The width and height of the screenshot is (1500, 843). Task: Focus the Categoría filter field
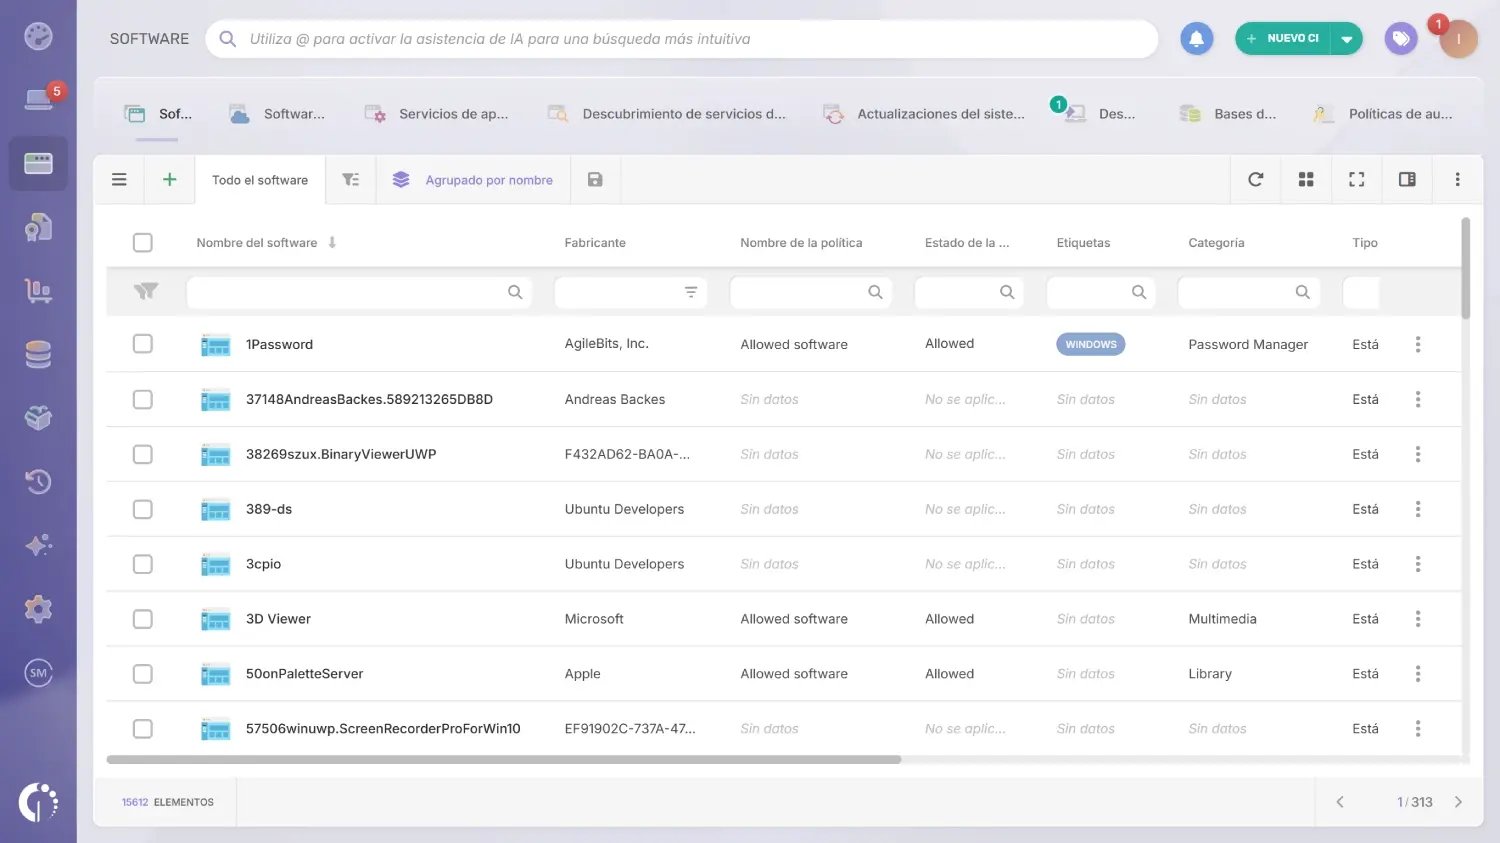pyautogui.click(x=1249, y=292)
